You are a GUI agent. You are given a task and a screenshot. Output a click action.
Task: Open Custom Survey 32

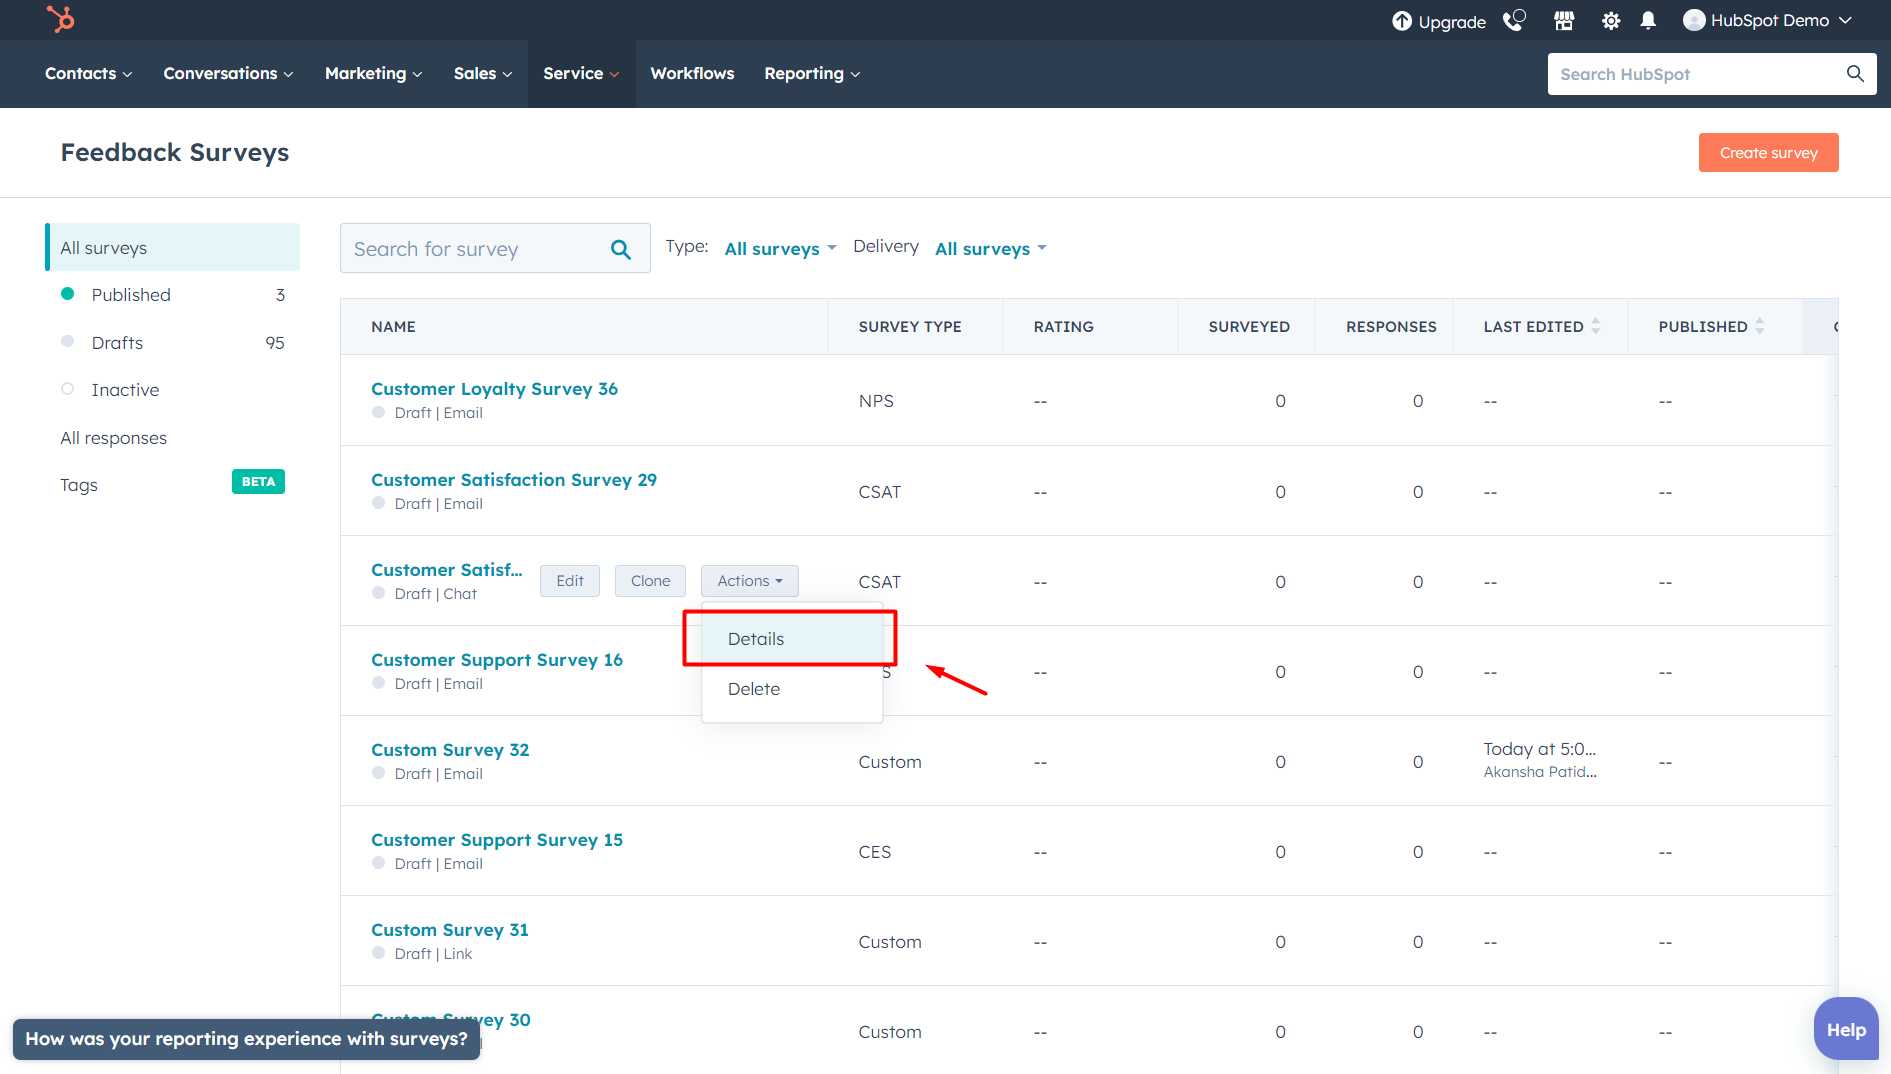click(450, 750)
